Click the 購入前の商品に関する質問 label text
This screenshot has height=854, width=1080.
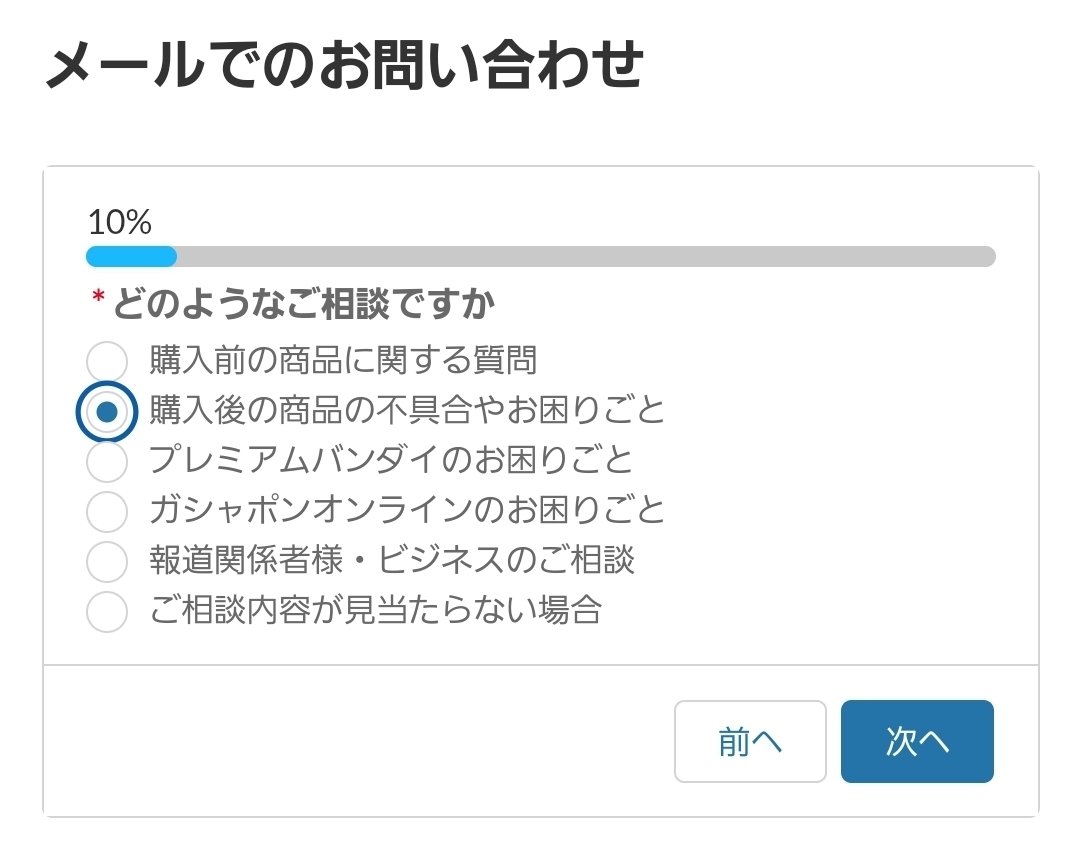[343, 359]
